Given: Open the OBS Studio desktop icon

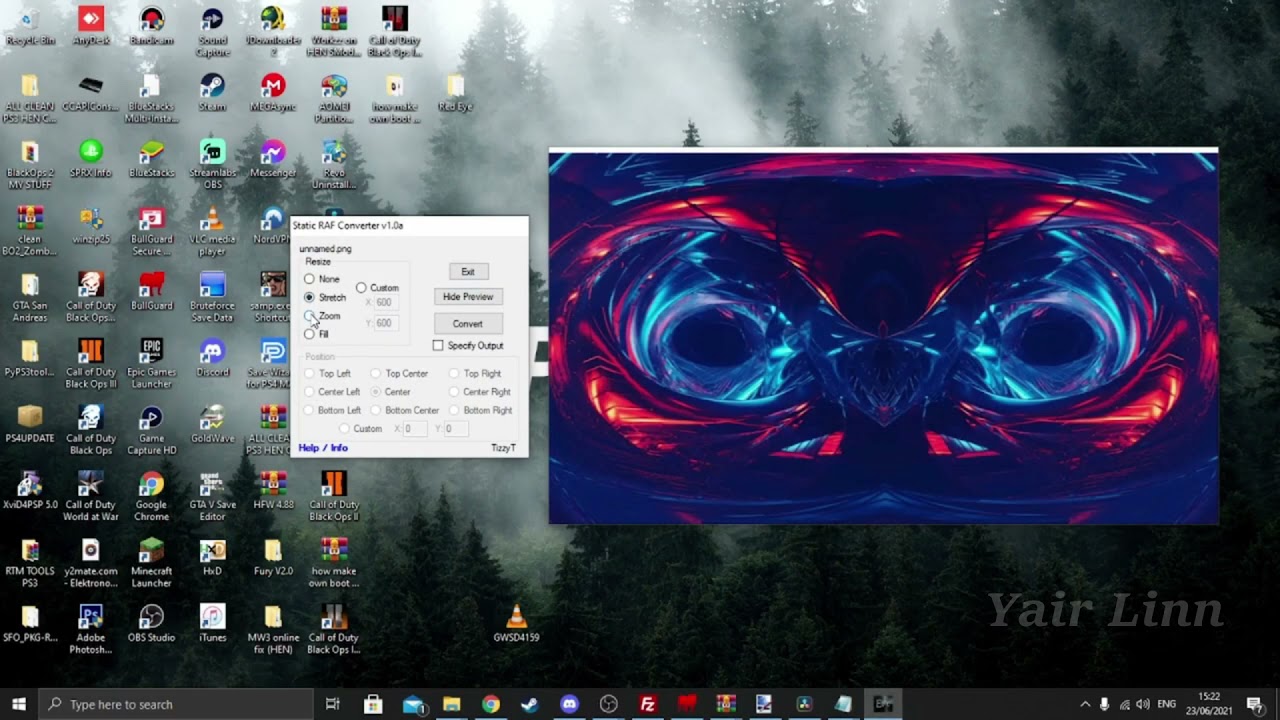Looking at the screenshot, I should point(151,623).
